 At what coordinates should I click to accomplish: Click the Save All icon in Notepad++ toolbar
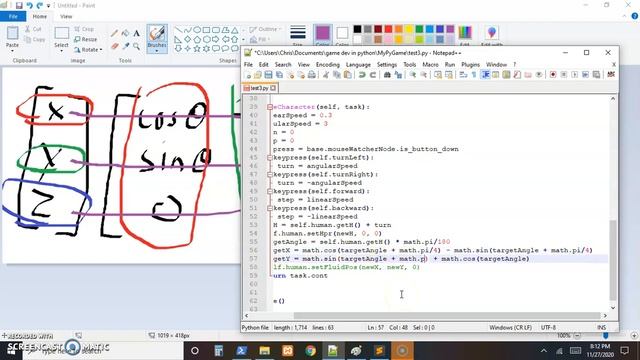279,75
